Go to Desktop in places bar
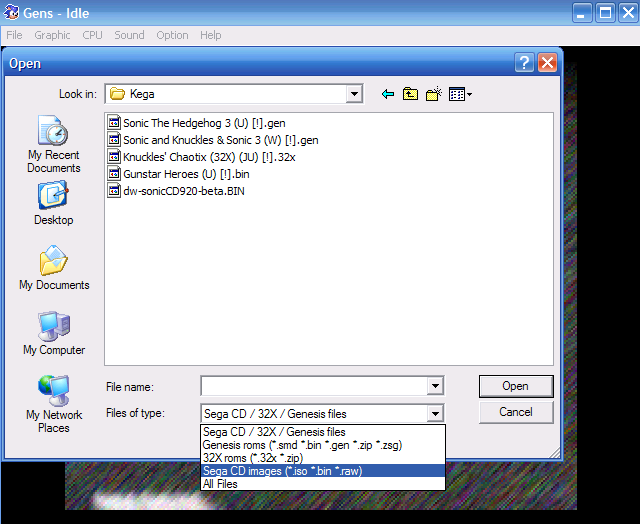640x524 pixels. [x=54, y=204]
